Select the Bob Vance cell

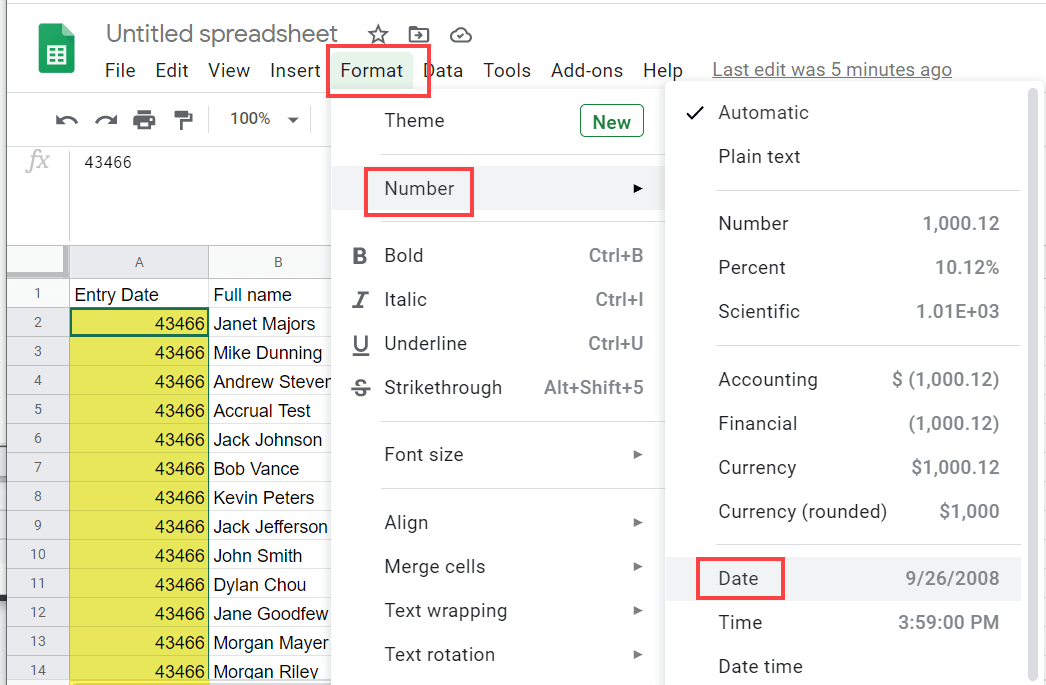coord(270,468)
